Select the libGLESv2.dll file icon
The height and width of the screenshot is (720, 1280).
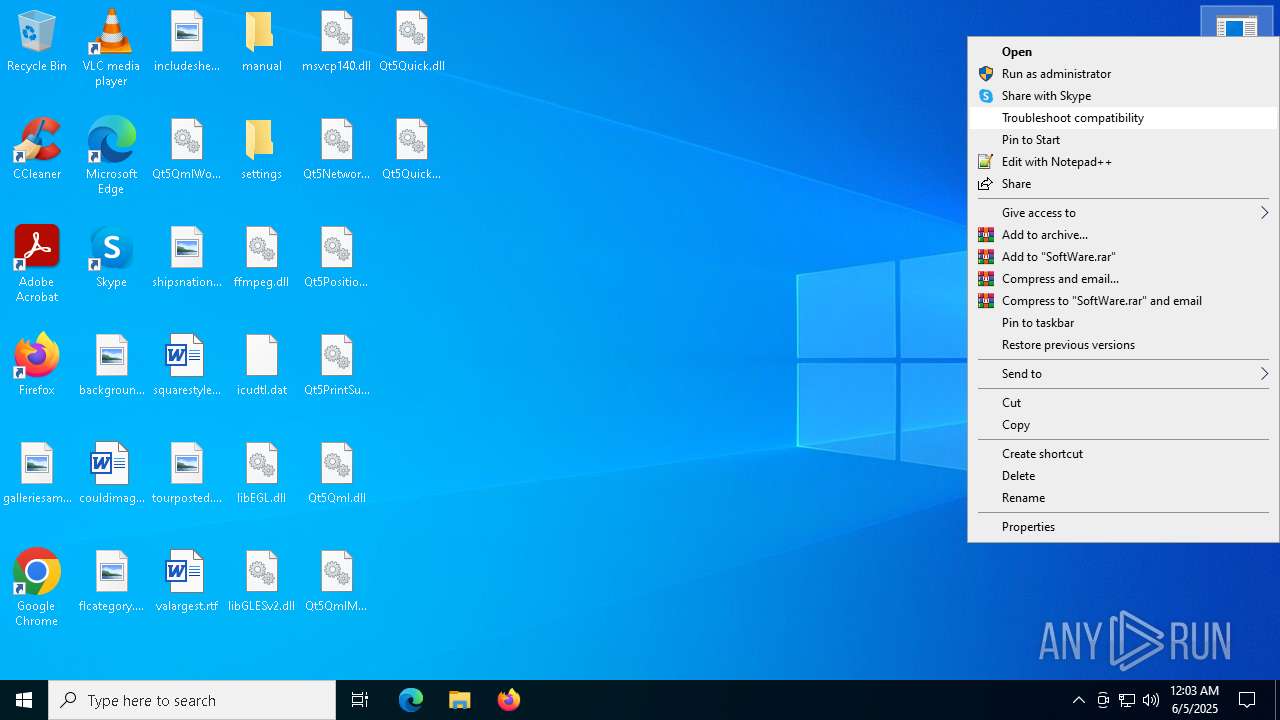click(x=261, y=581)
